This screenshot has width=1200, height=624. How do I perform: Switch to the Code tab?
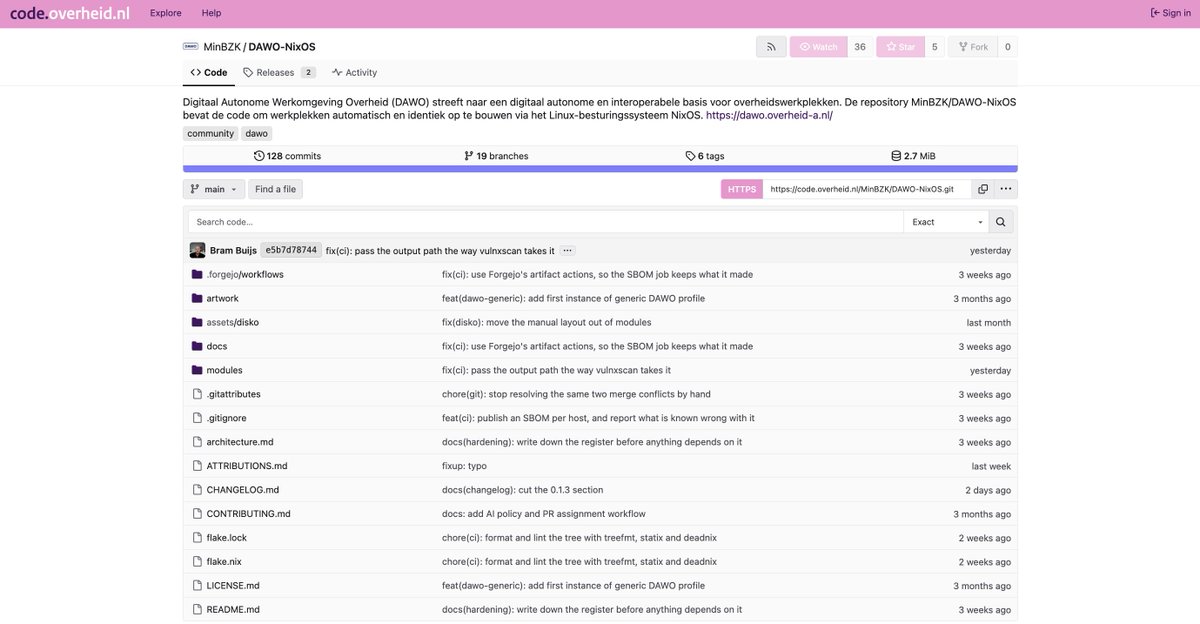point(209,73)
